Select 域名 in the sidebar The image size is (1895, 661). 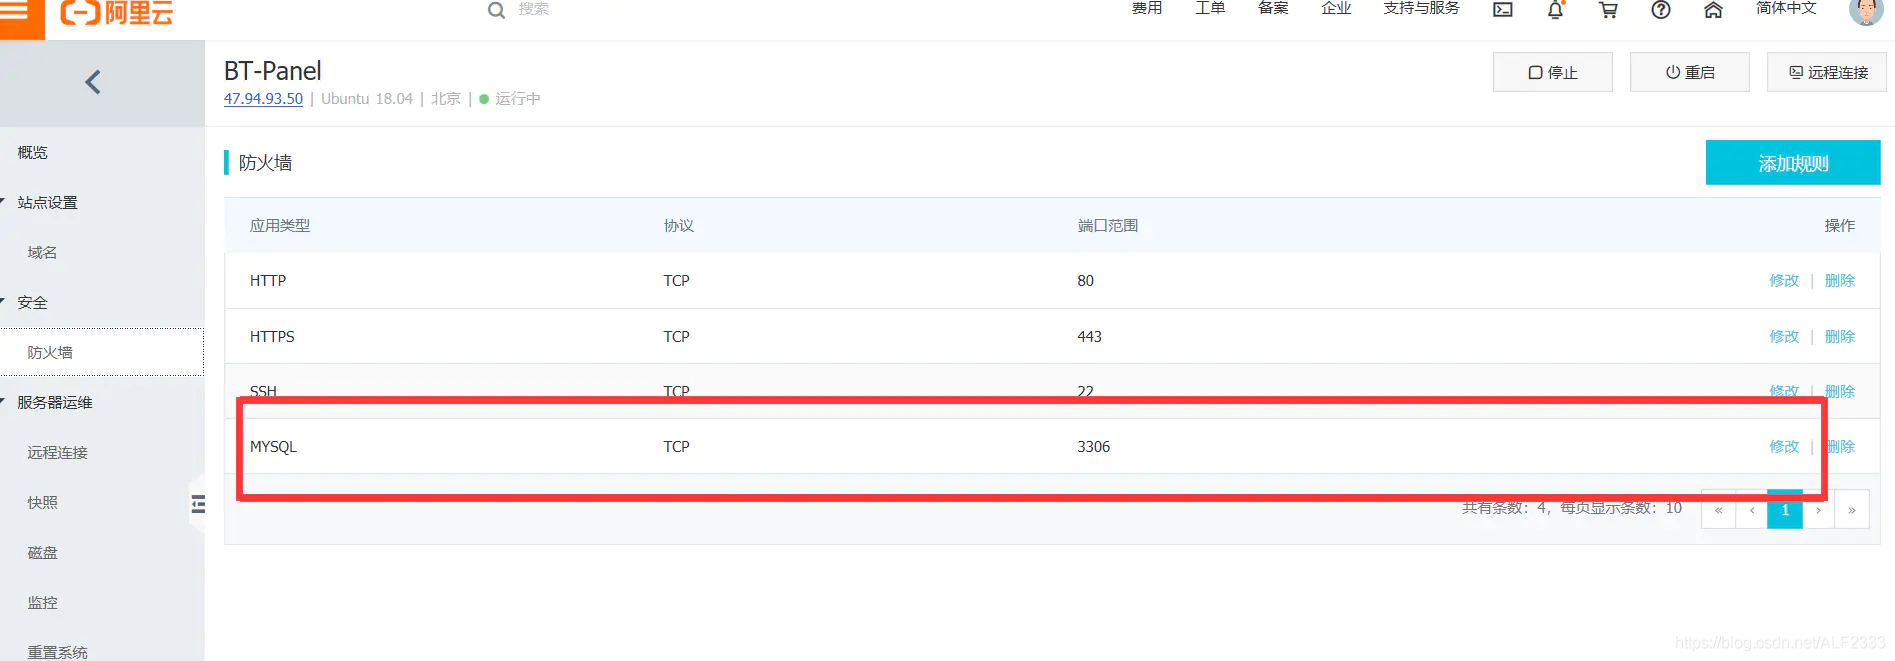click(x=42, y=252)
